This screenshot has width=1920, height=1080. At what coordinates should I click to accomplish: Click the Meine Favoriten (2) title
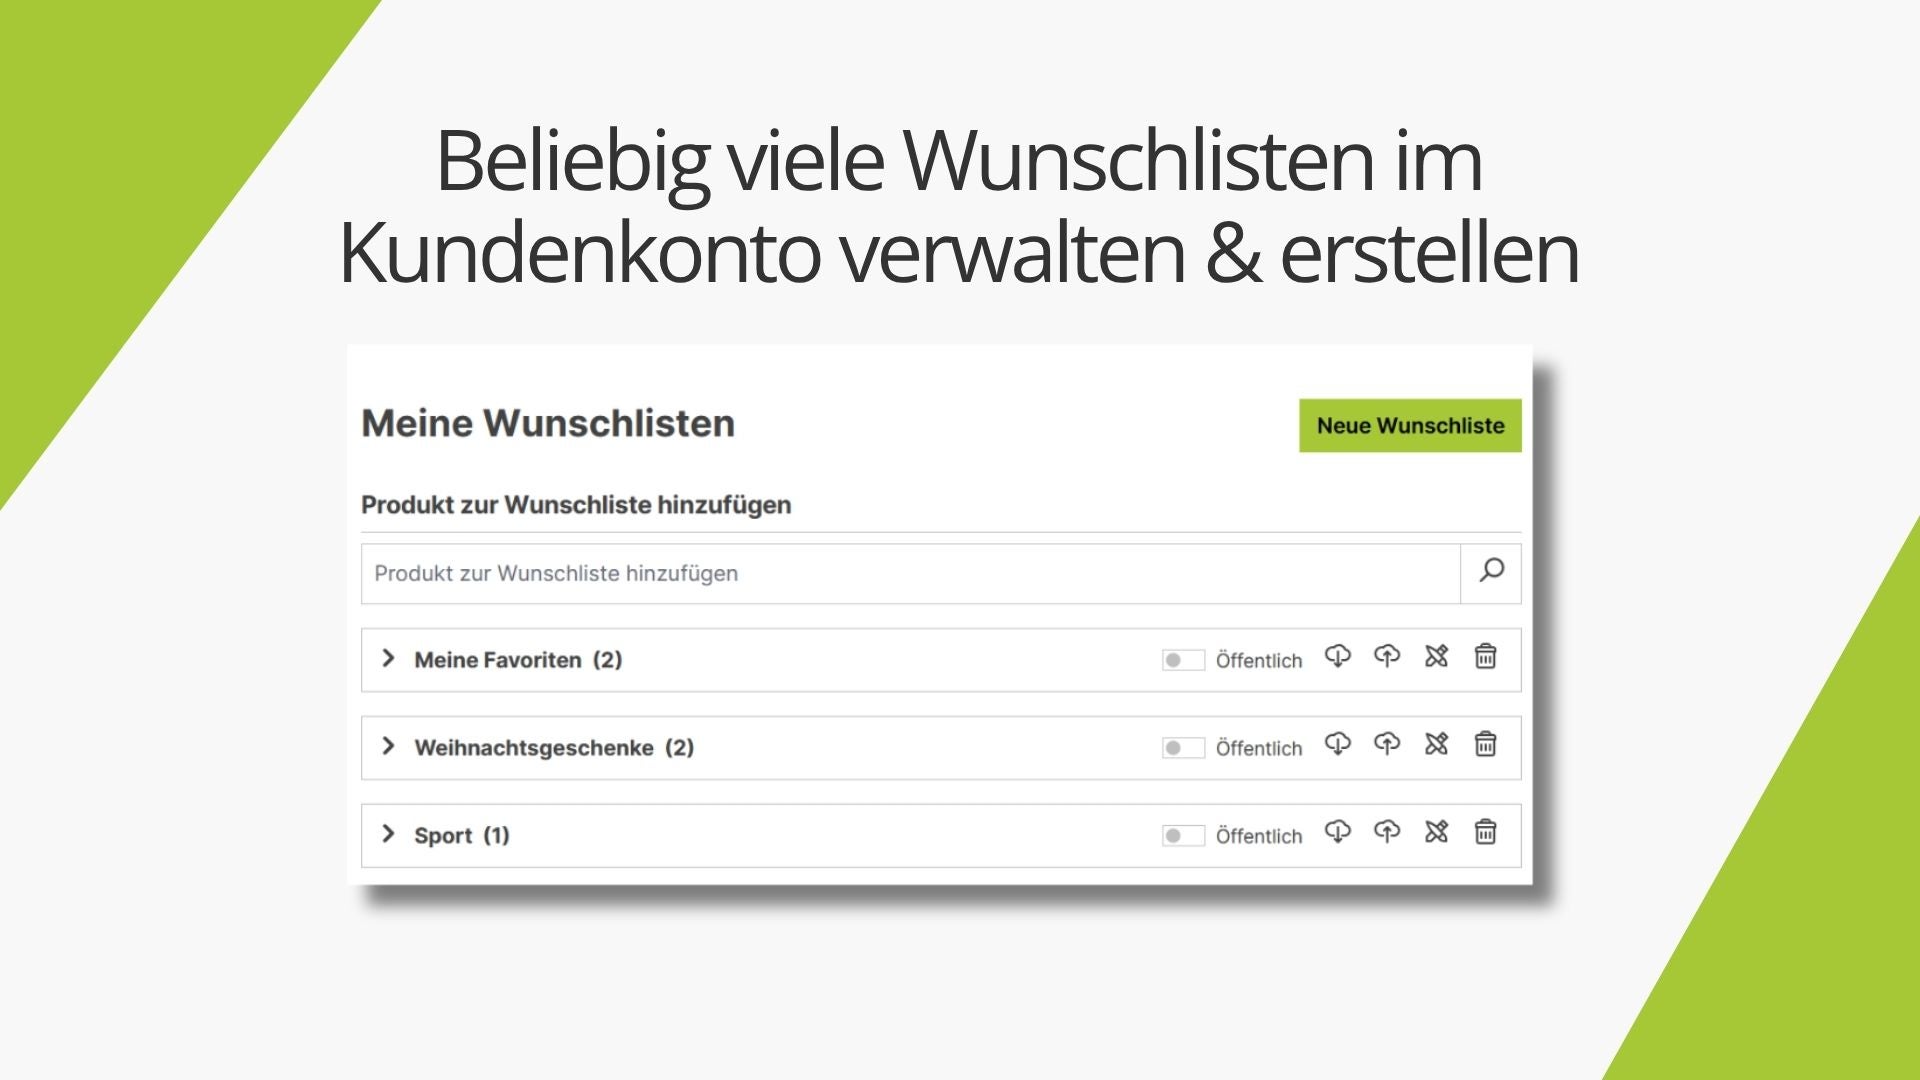[518, 660]
